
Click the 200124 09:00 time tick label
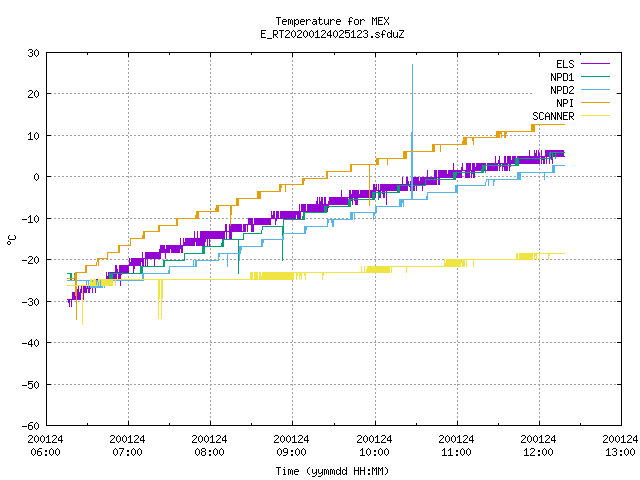[x=291, y=446]
